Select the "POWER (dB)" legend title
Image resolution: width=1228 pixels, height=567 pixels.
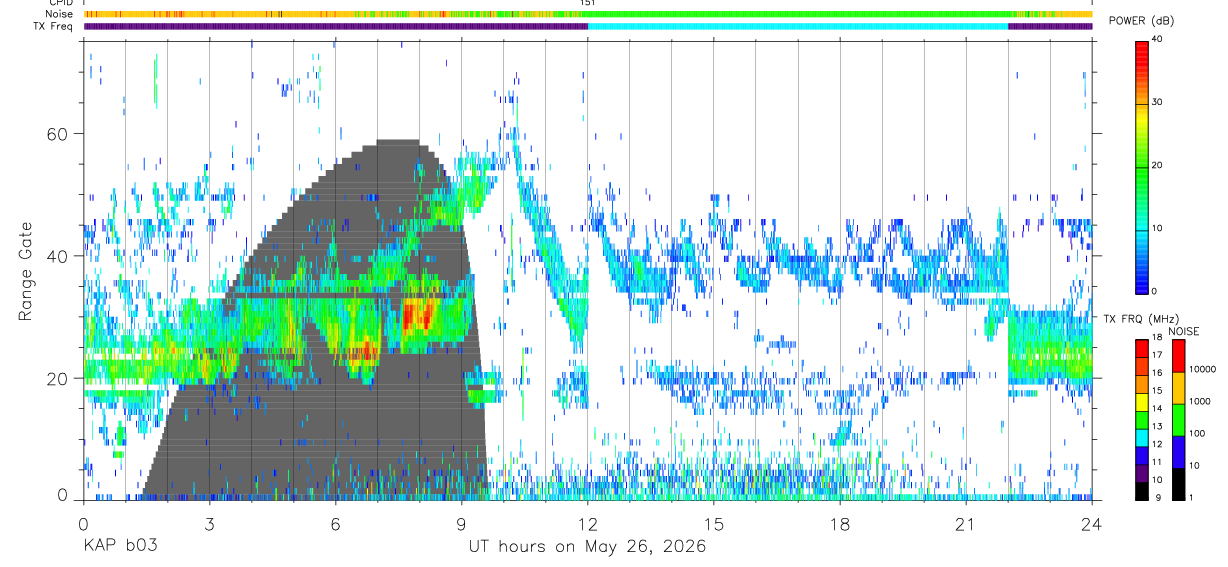tap(1142, 21)
